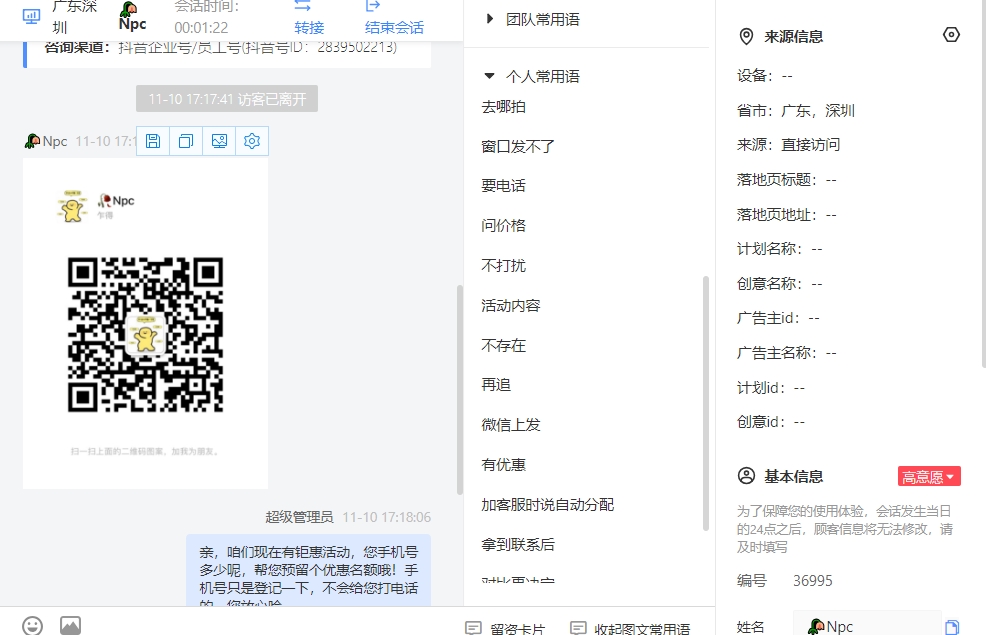Click the phrases list scrollbar
The image size is (986, 635).
[706, 404]
